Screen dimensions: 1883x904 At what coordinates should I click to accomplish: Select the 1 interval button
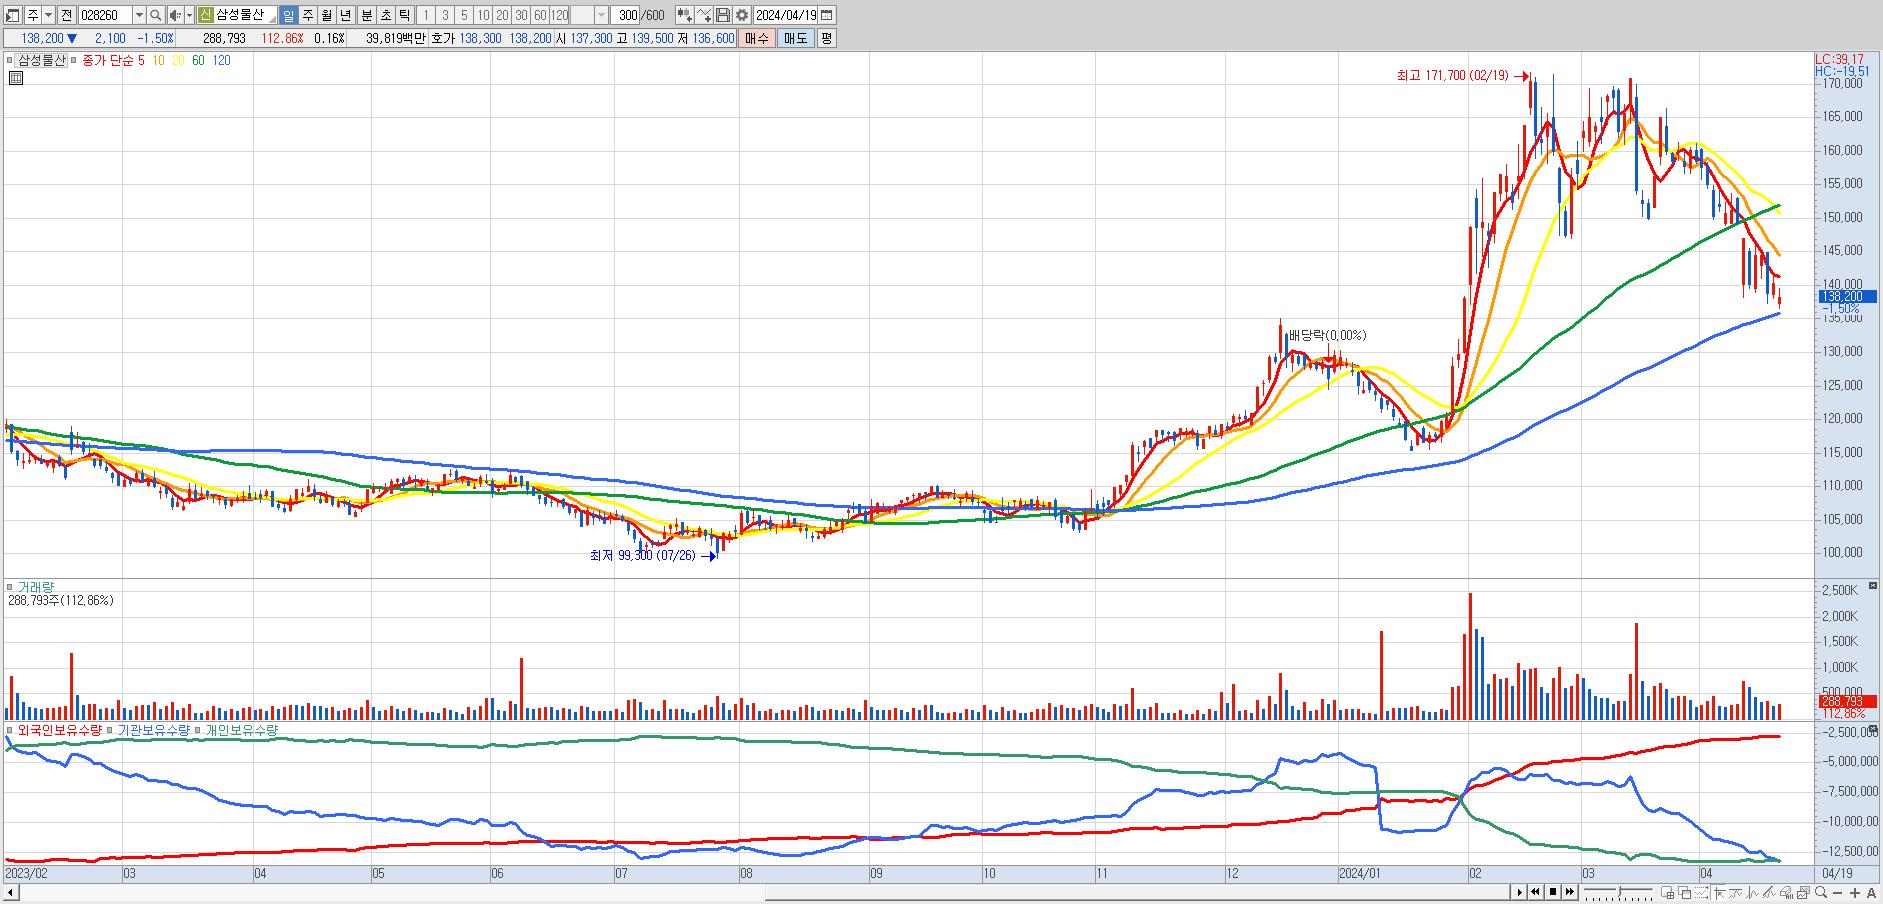pyautogui.click(x=426, y=15)
